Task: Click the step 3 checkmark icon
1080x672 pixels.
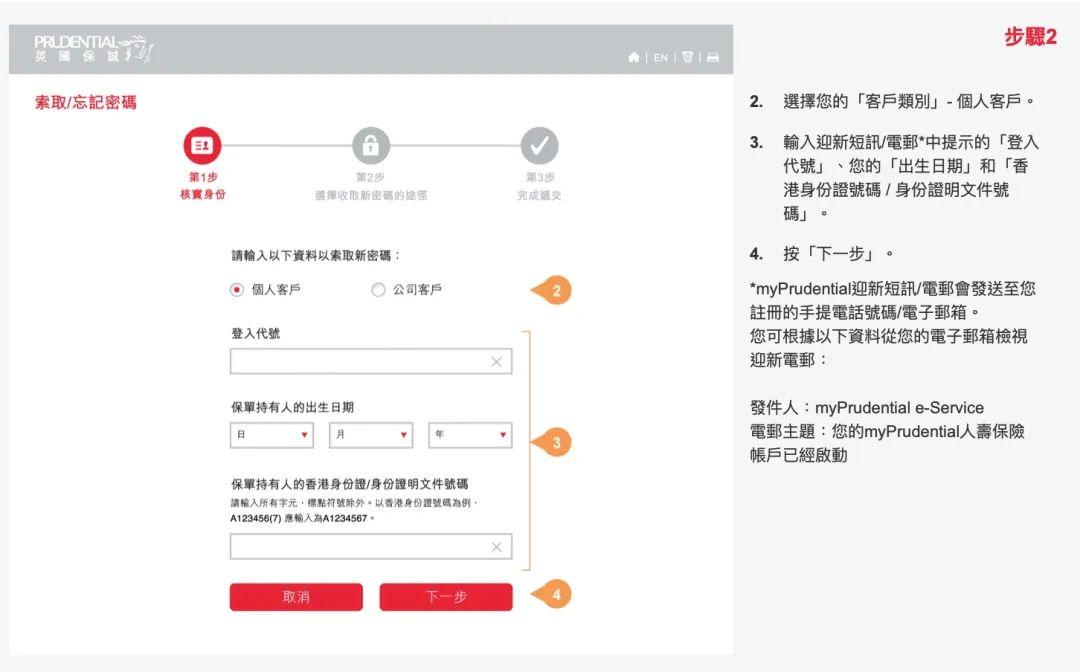Action: [540, 147]
